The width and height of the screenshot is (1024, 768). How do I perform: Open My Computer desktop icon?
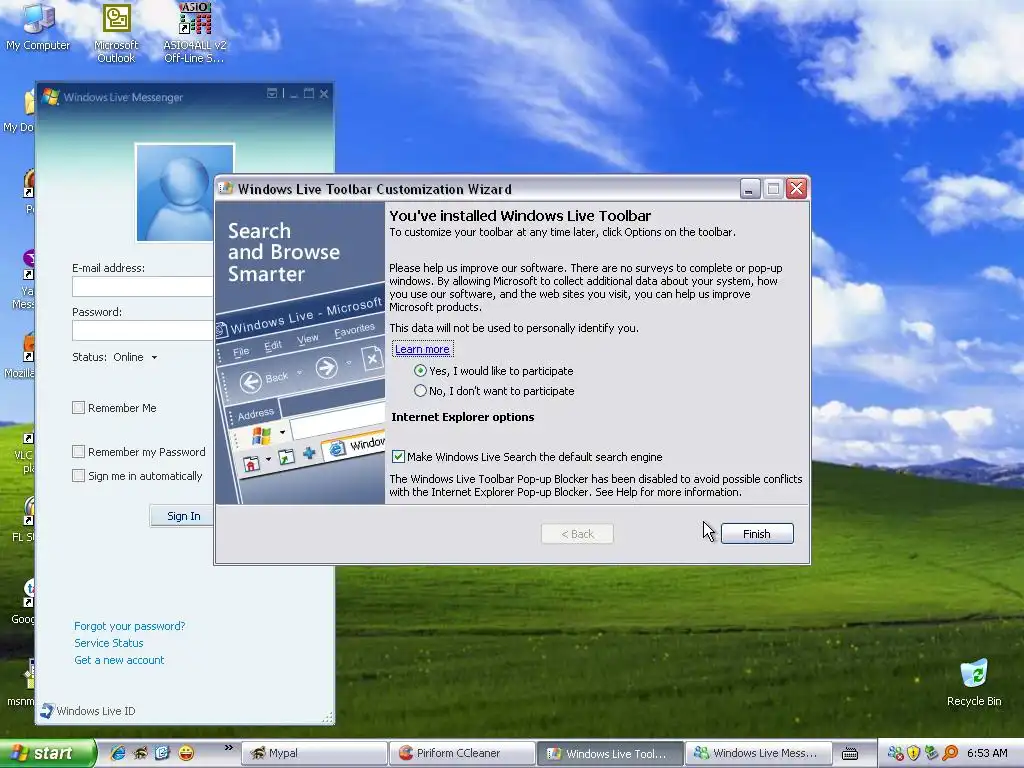38,26
